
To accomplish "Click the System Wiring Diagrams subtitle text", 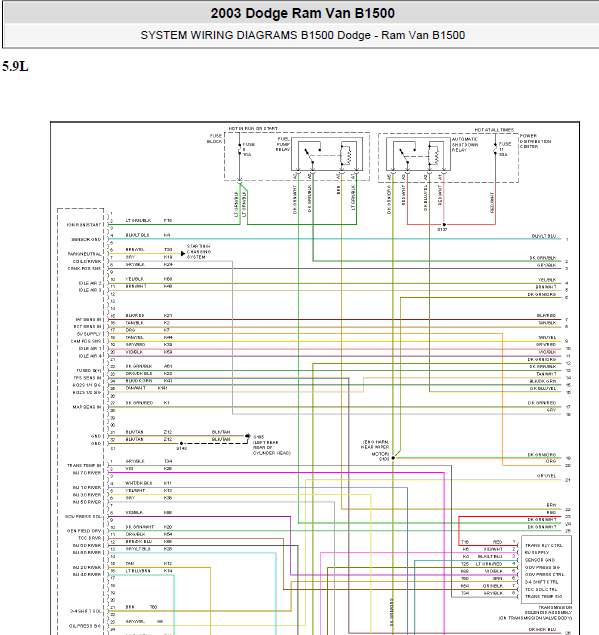I will [303, 35].
